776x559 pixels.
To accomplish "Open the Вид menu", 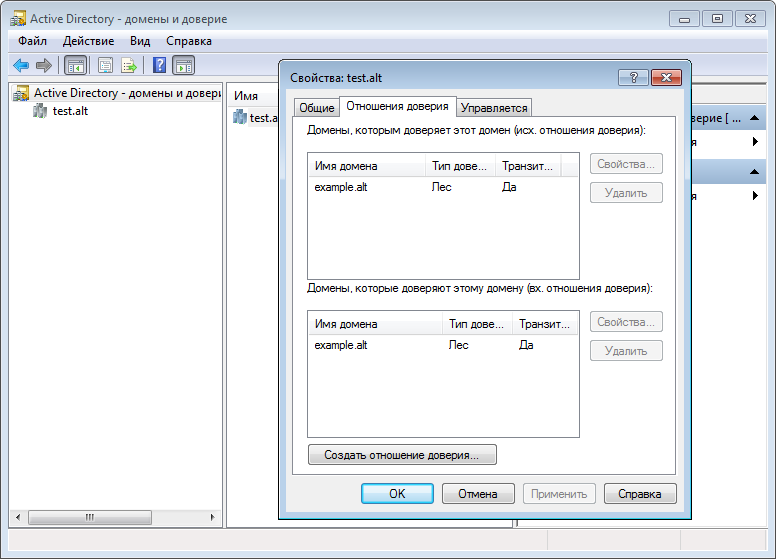I will point(140,41).
